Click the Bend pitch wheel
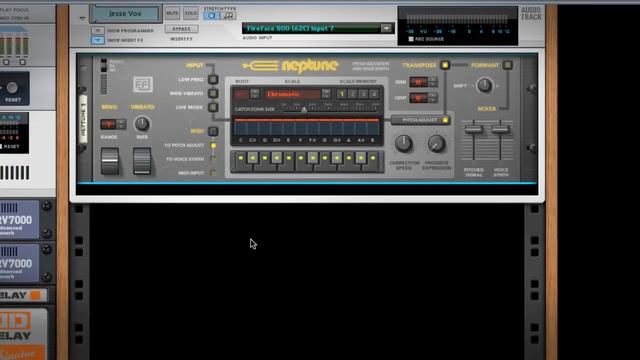Image resolution: width=640 pixels, height=360 pixels. (110, 161)
